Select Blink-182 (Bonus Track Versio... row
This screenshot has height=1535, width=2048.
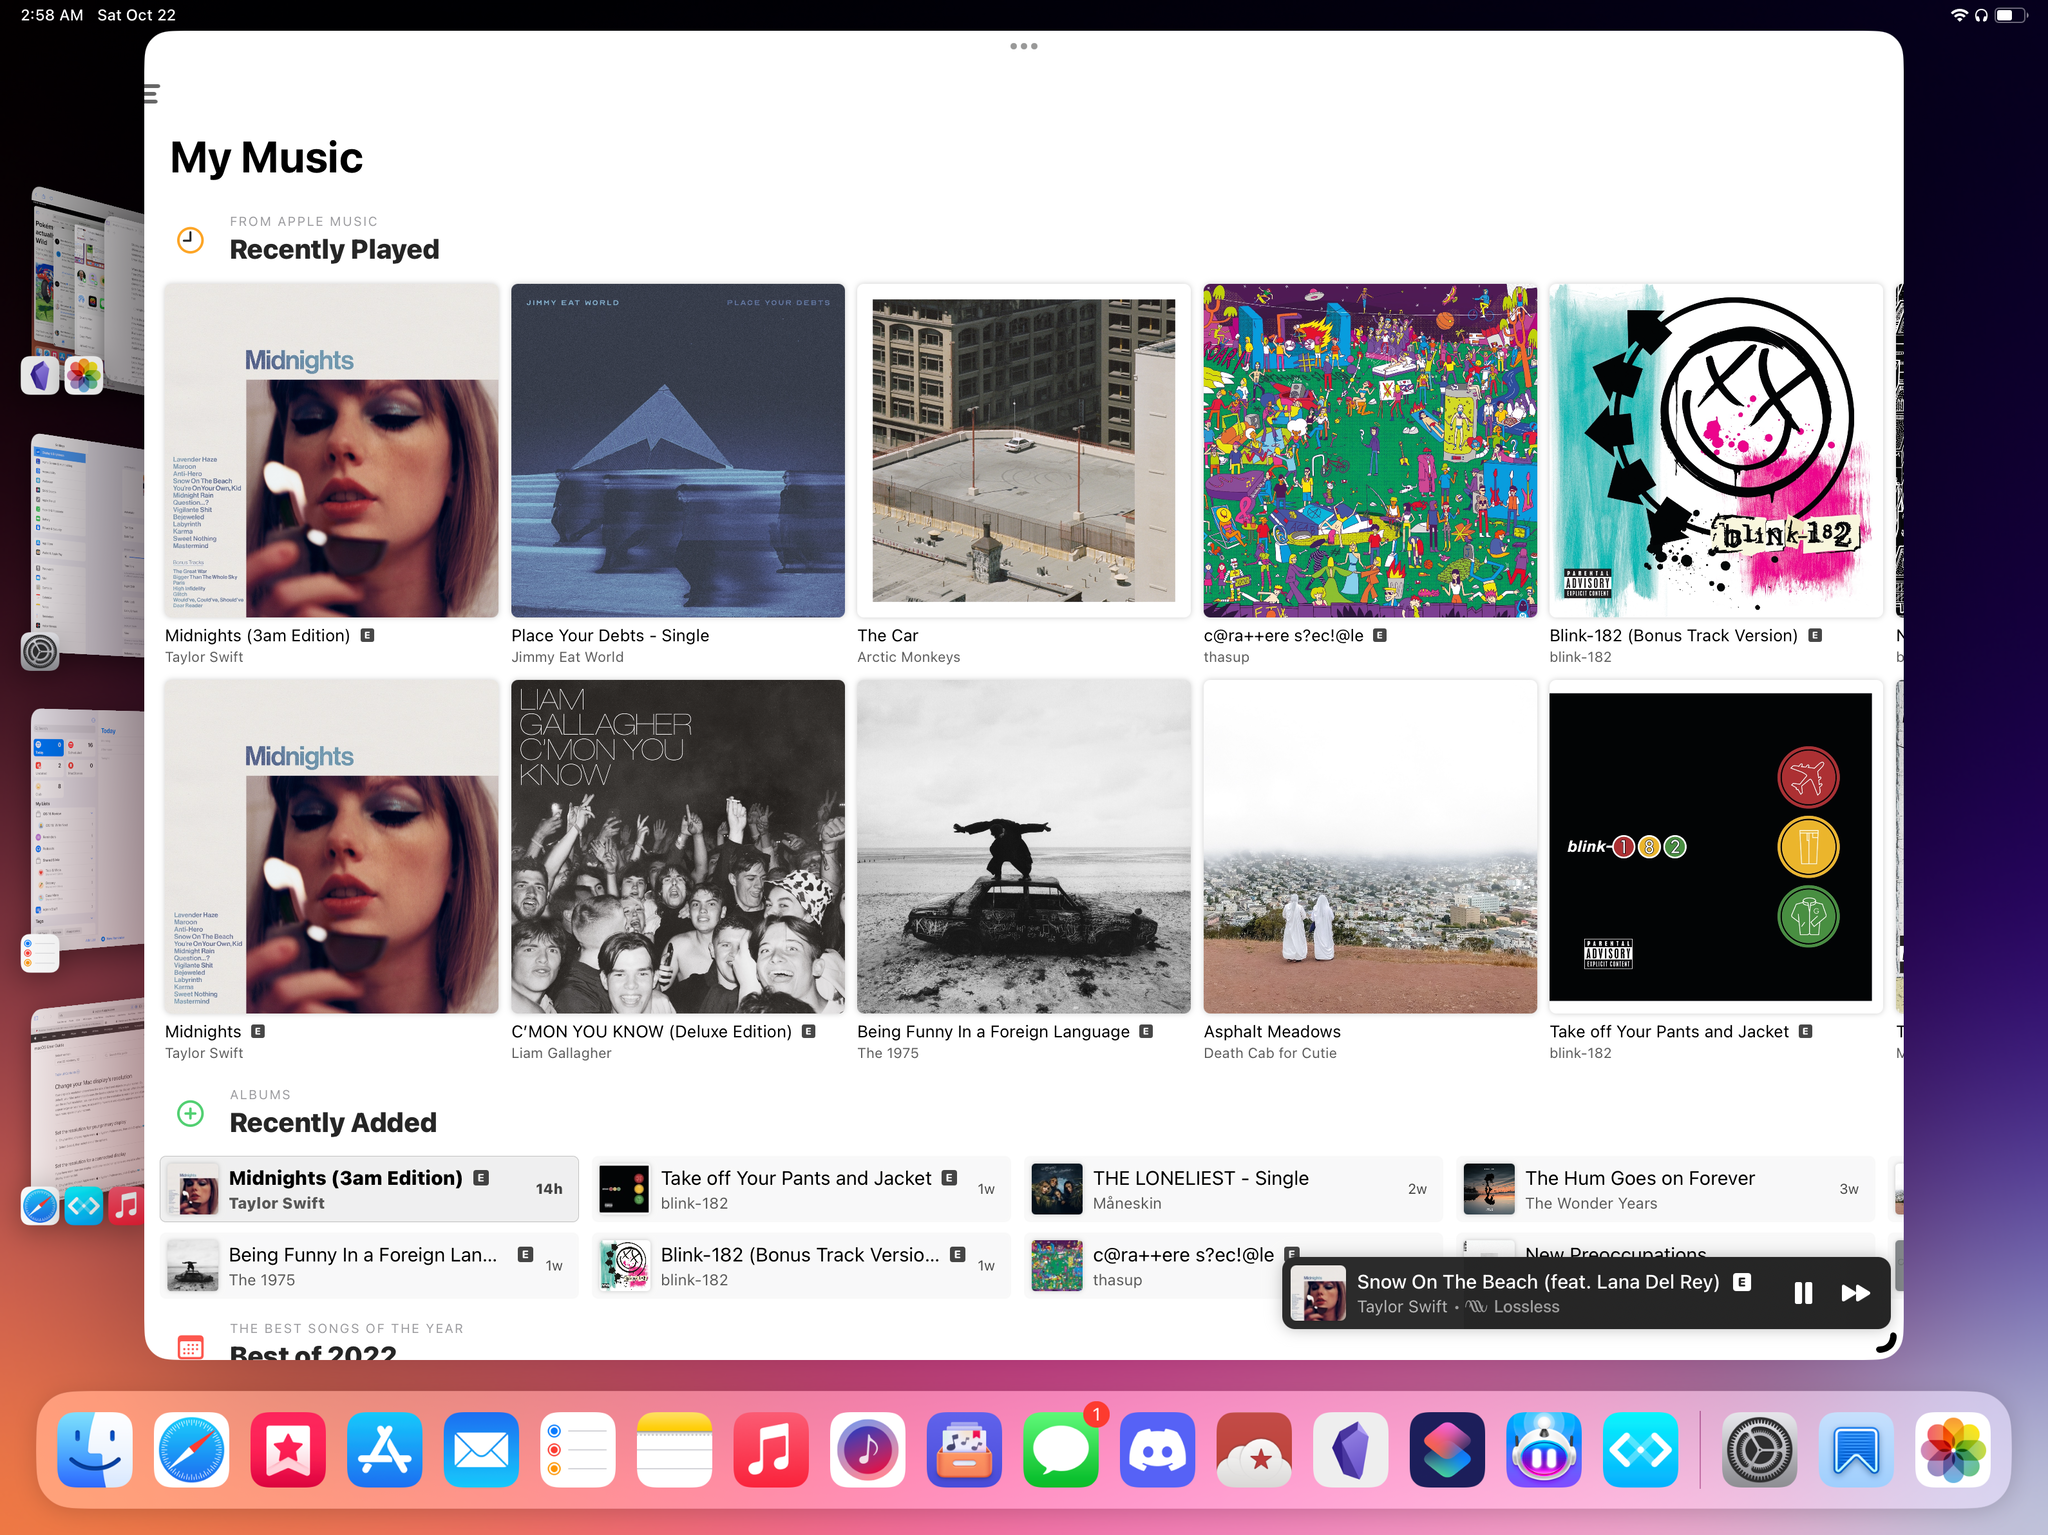tap(801, 1266)
